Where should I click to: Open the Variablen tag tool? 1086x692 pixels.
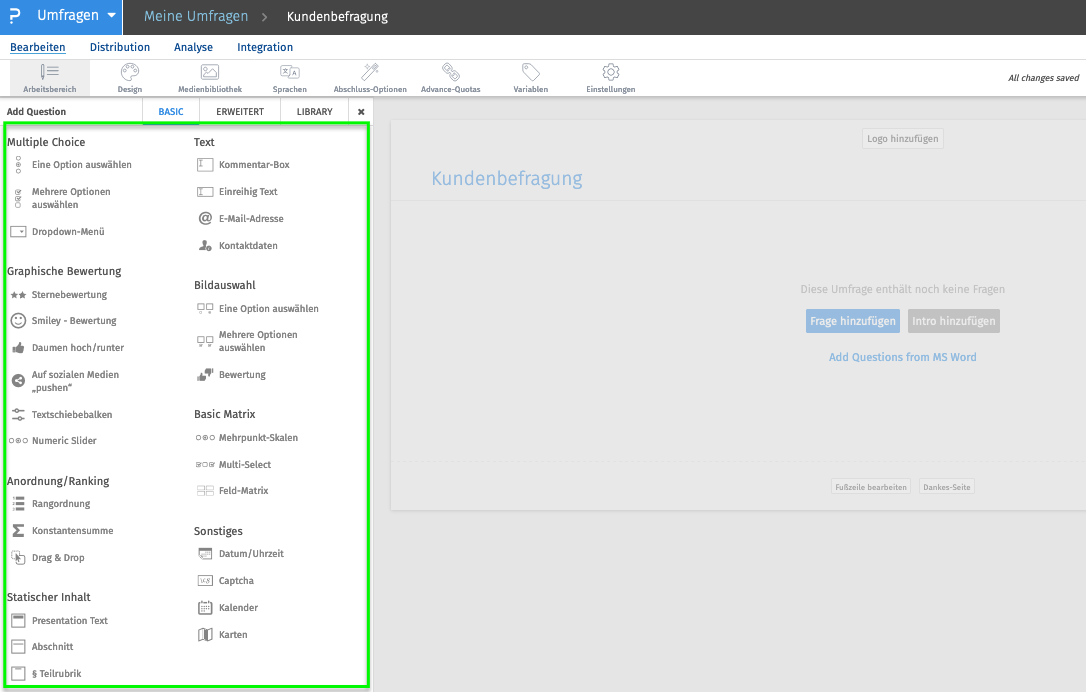530,78
